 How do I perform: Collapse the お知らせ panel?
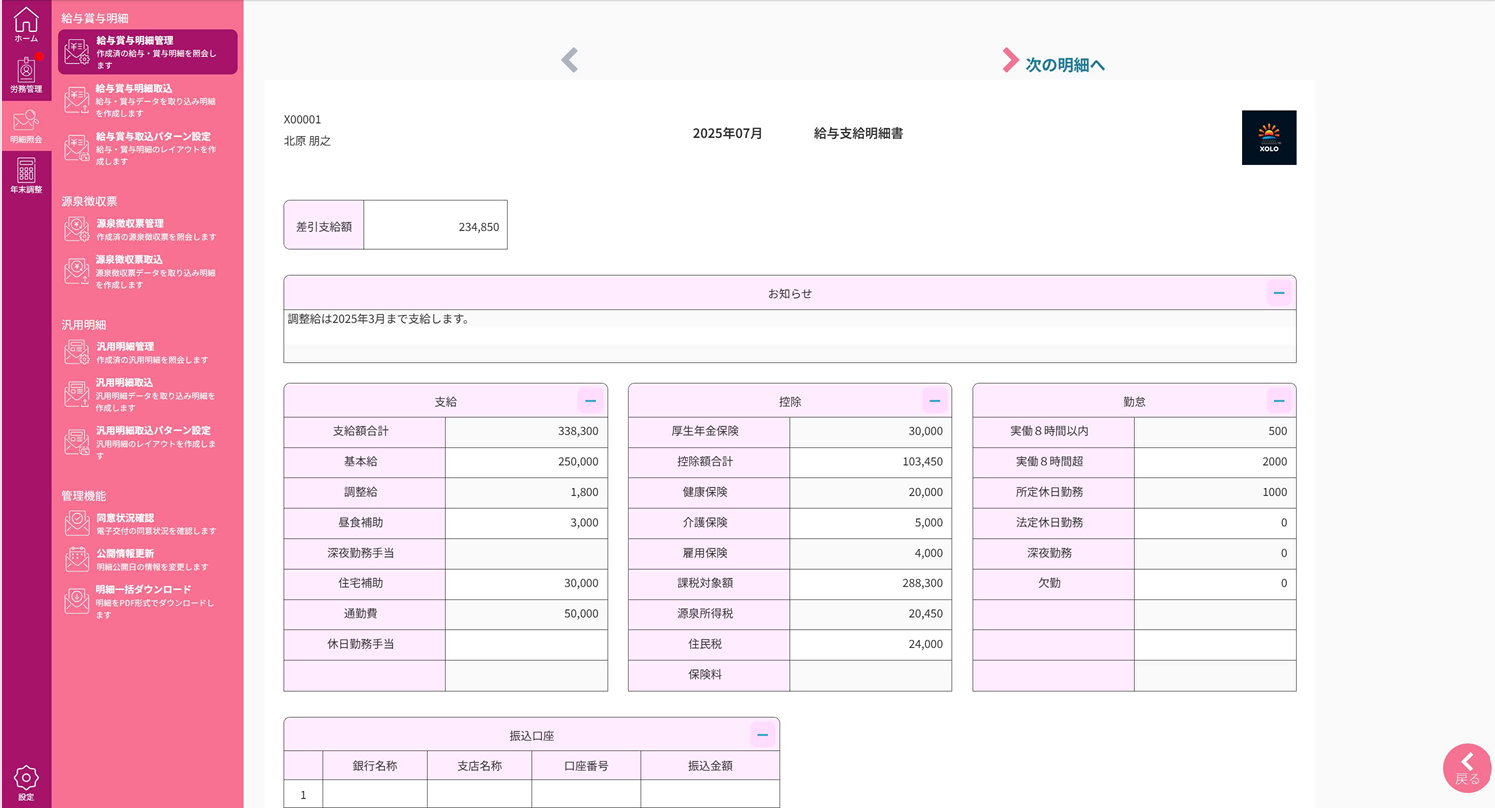coord(1279,292)
